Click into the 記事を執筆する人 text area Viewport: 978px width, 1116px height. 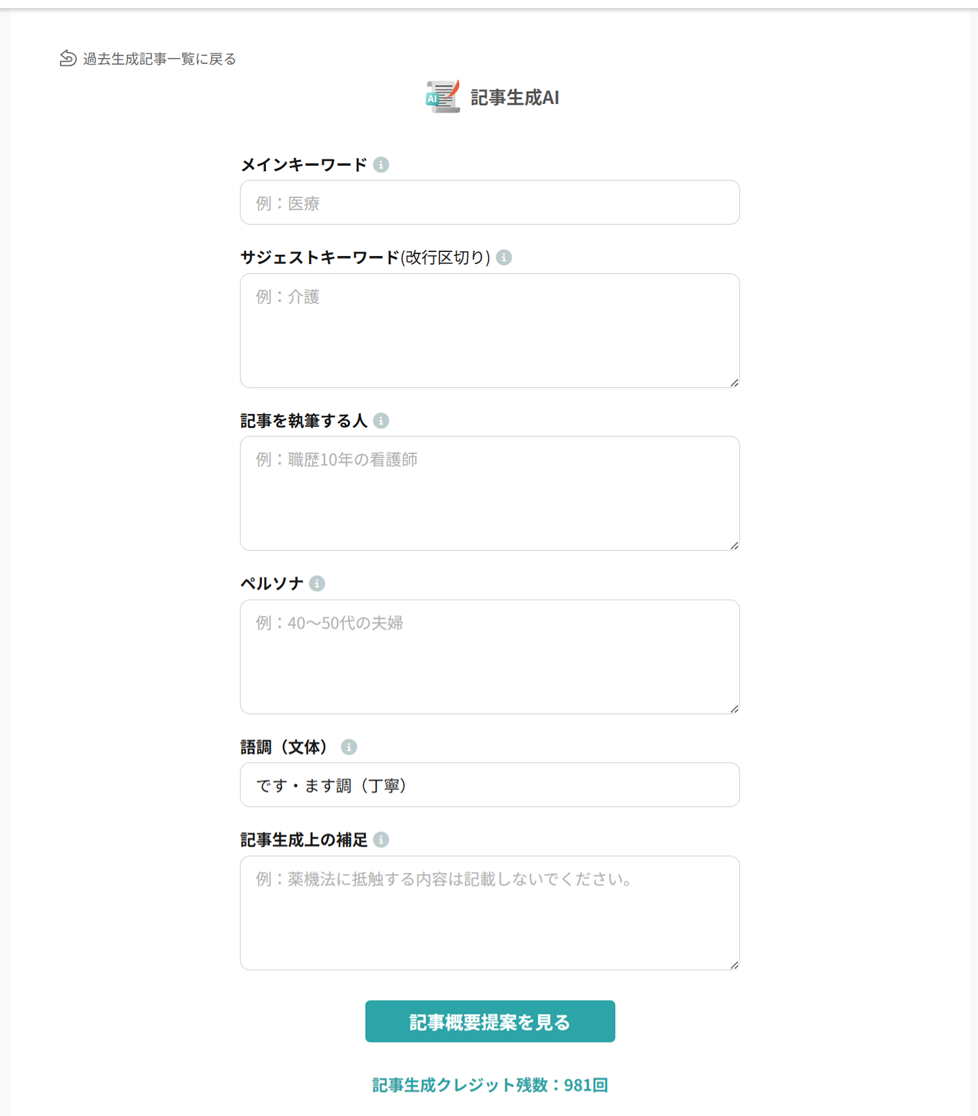[490, 493]
